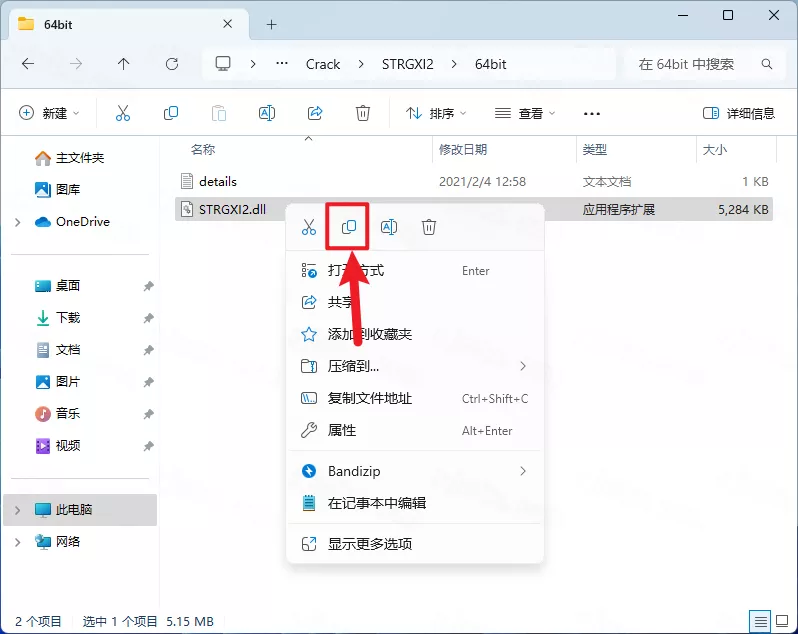Screen dimensions: 798x634
Task: Click the Refresh button in navigation bar
Action: (x=171, y=64)
